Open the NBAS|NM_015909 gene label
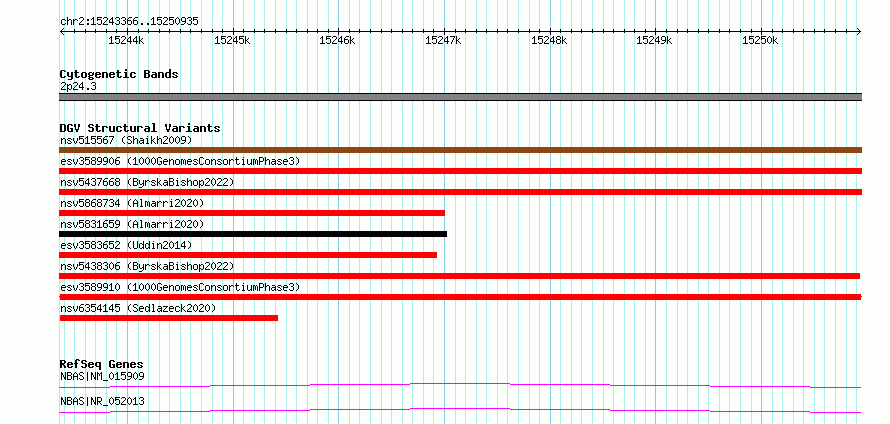Screen dimensions: 890x424 (x=102, y=376)
